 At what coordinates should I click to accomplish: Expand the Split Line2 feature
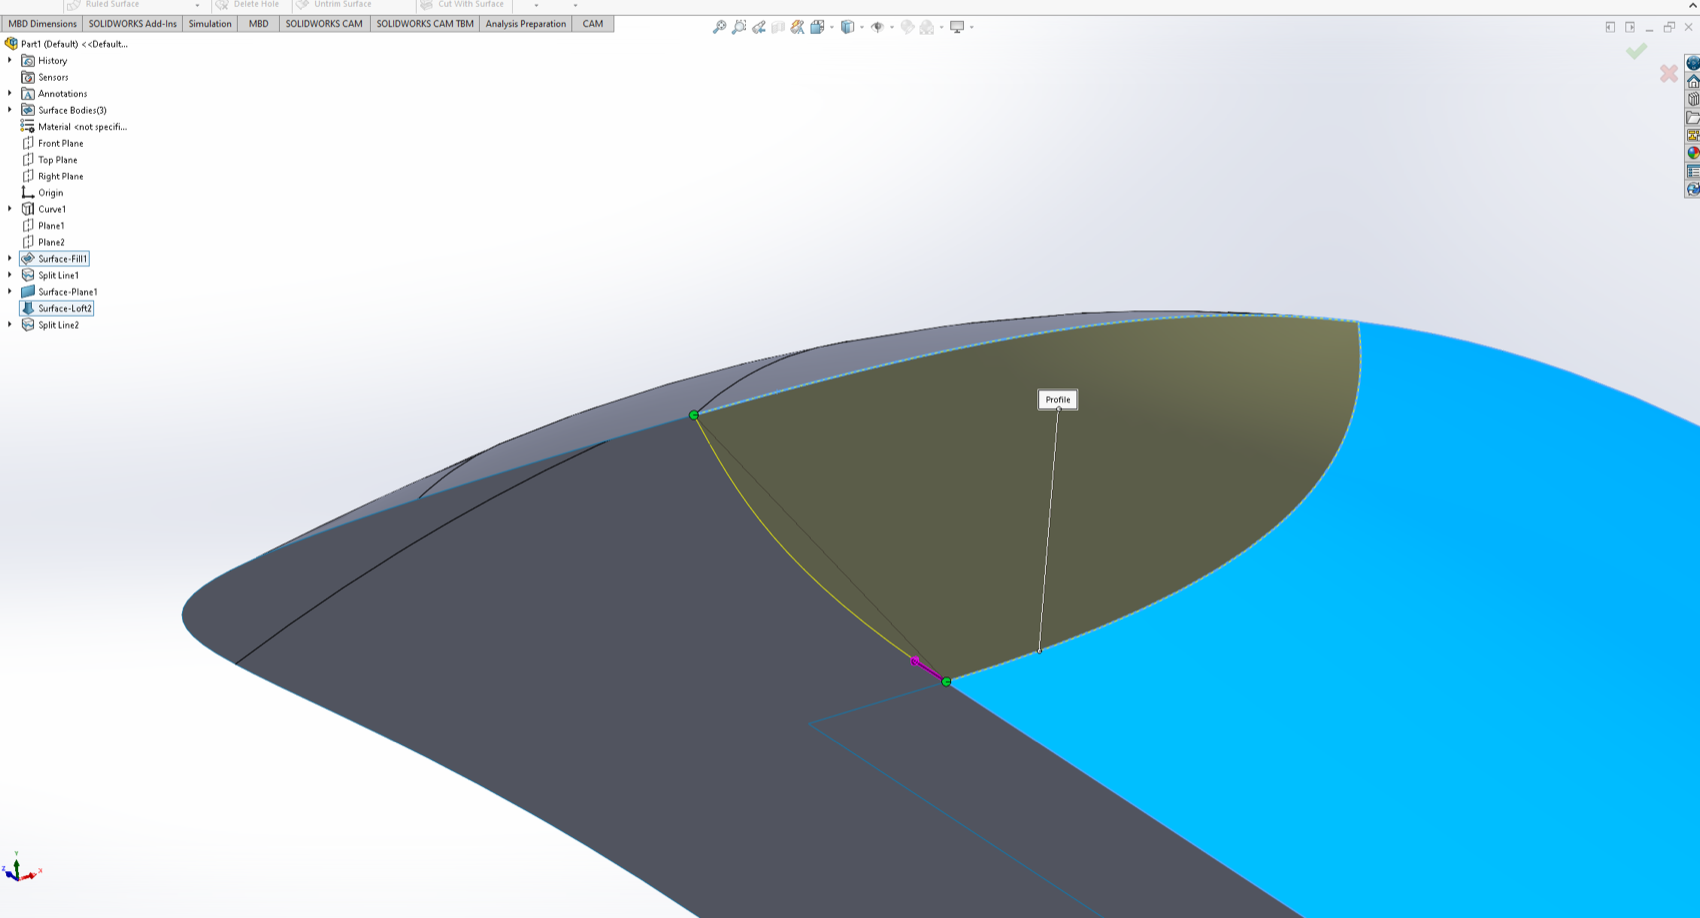[x=10, y=325]
